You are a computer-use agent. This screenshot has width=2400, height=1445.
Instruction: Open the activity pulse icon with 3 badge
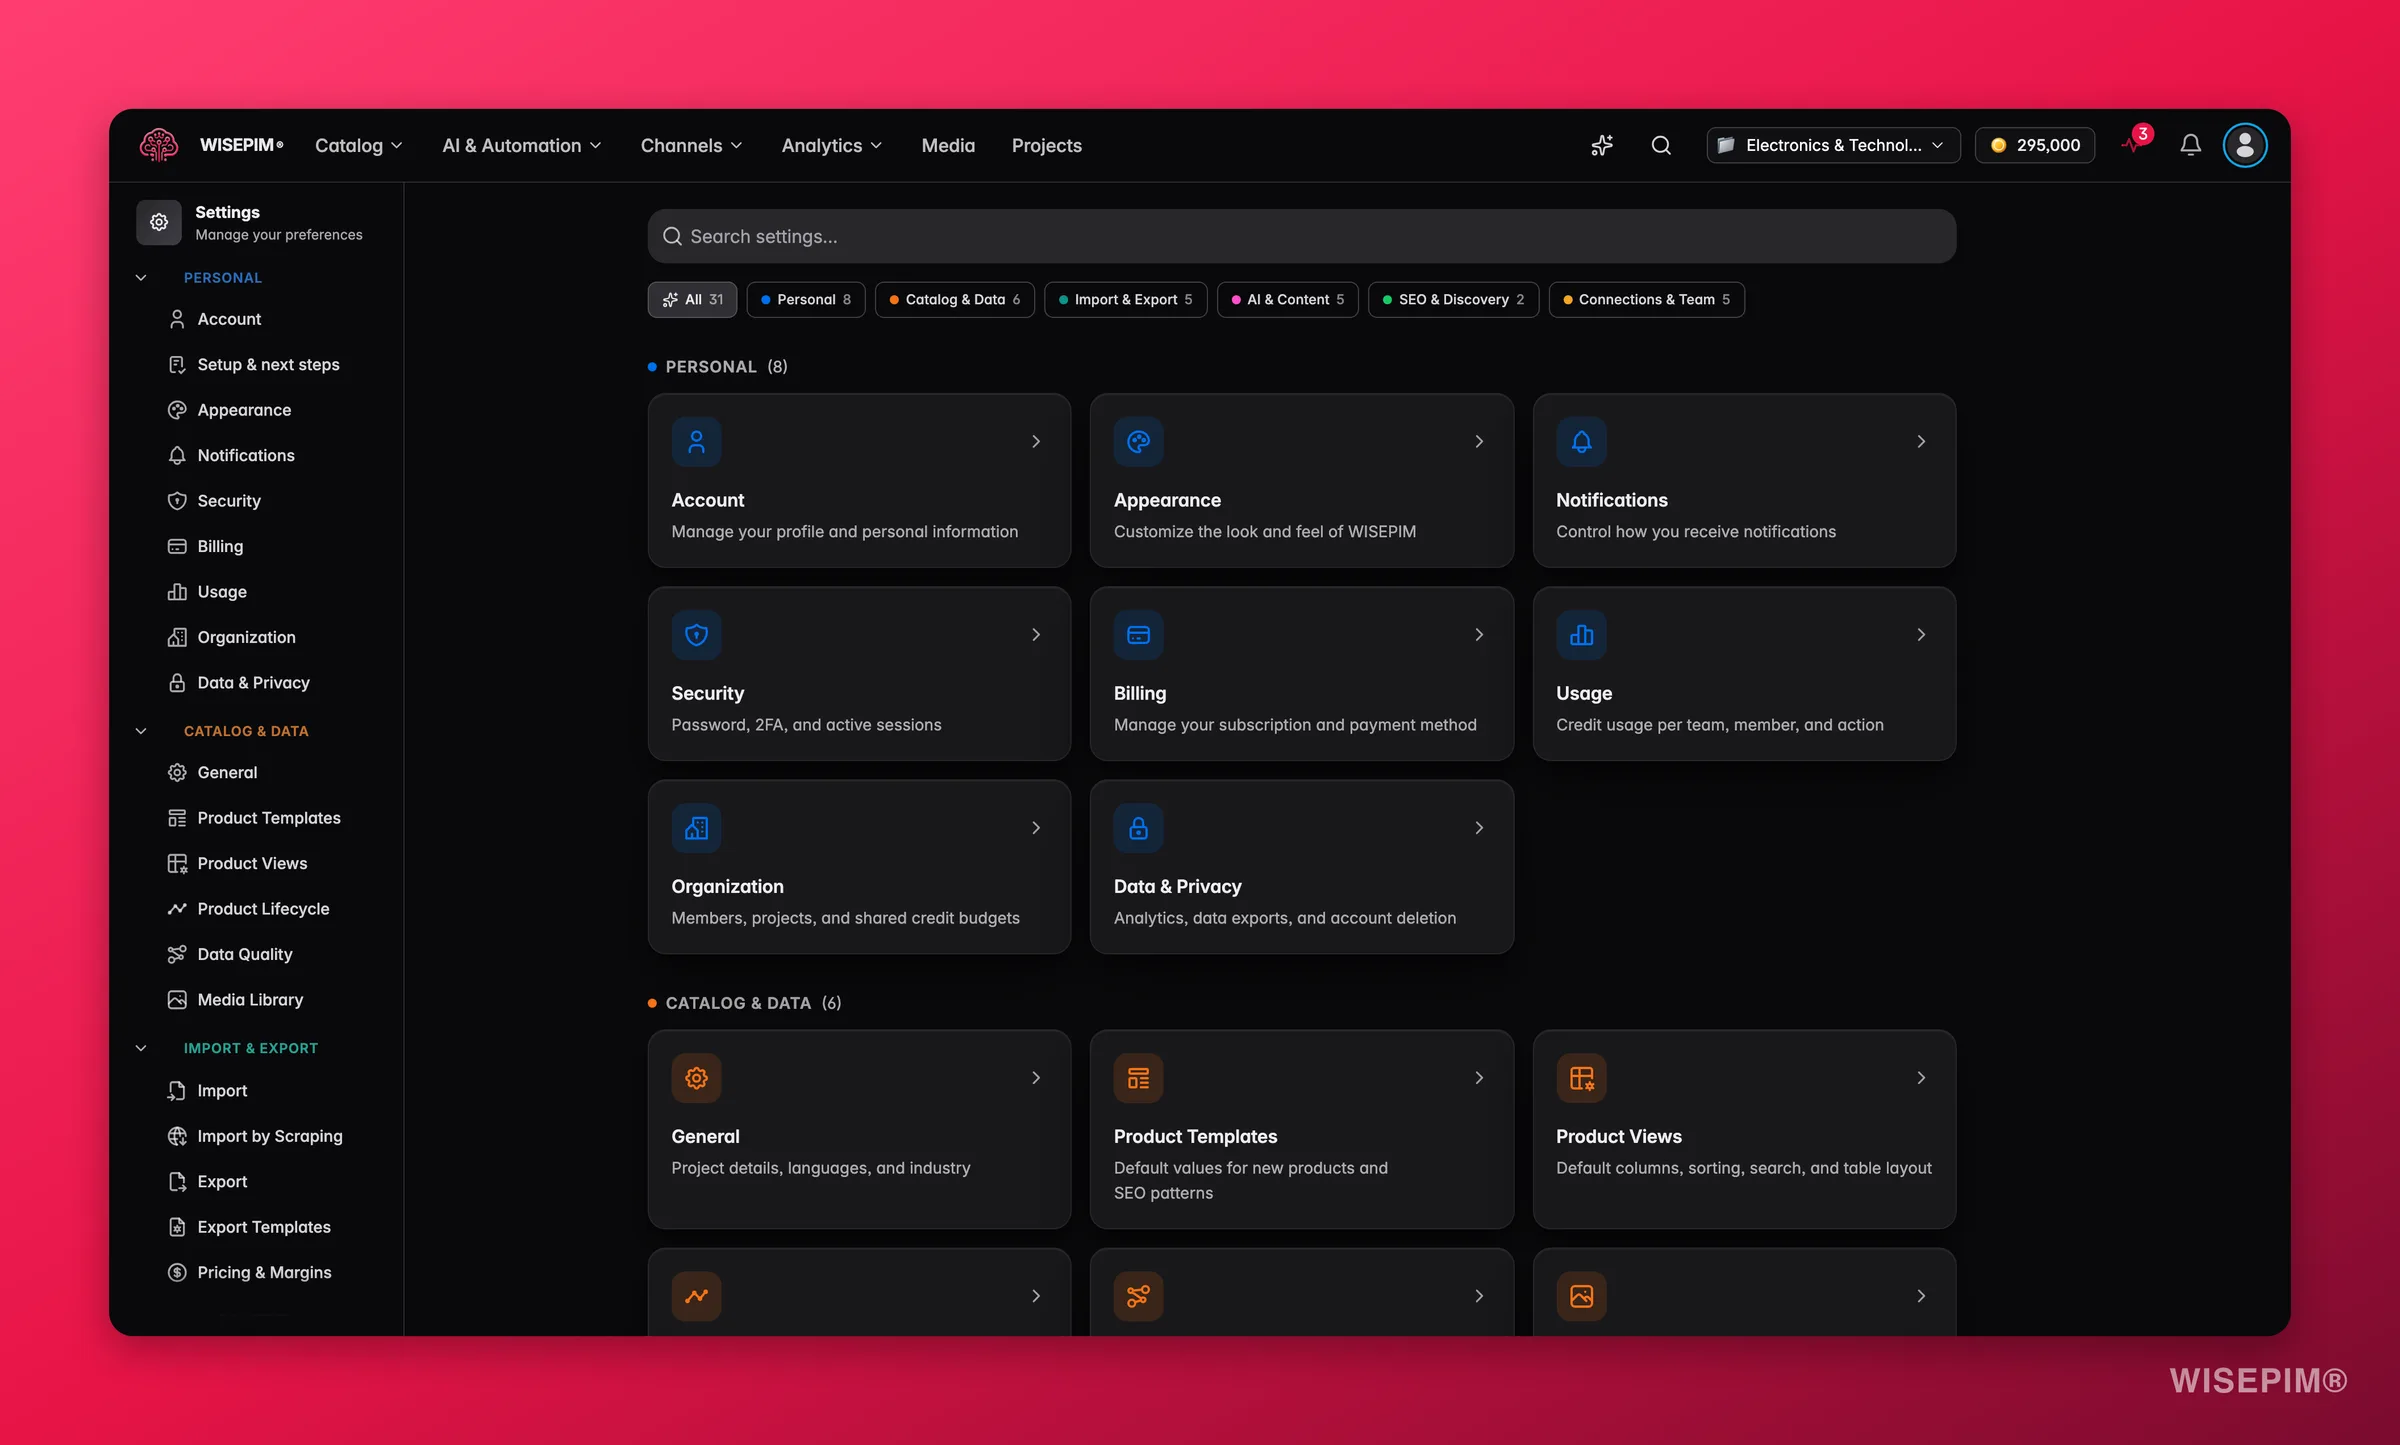pos(2134,143)
